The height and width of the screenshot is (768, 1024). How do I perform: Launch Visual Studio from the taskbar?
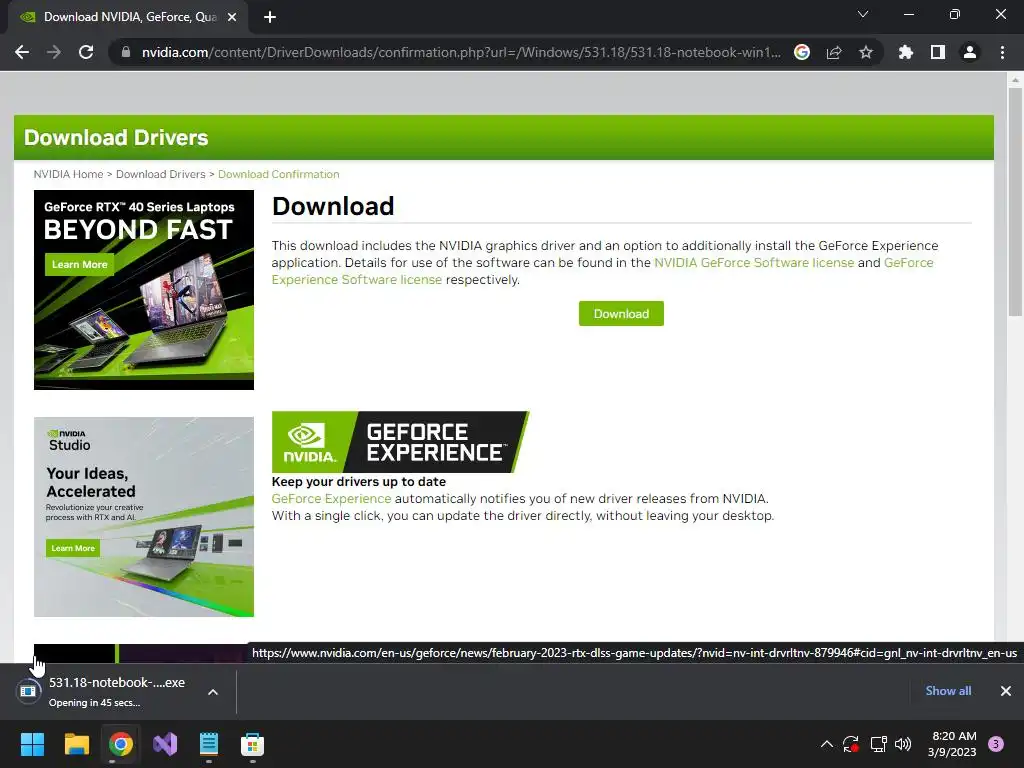coord(165,744)
